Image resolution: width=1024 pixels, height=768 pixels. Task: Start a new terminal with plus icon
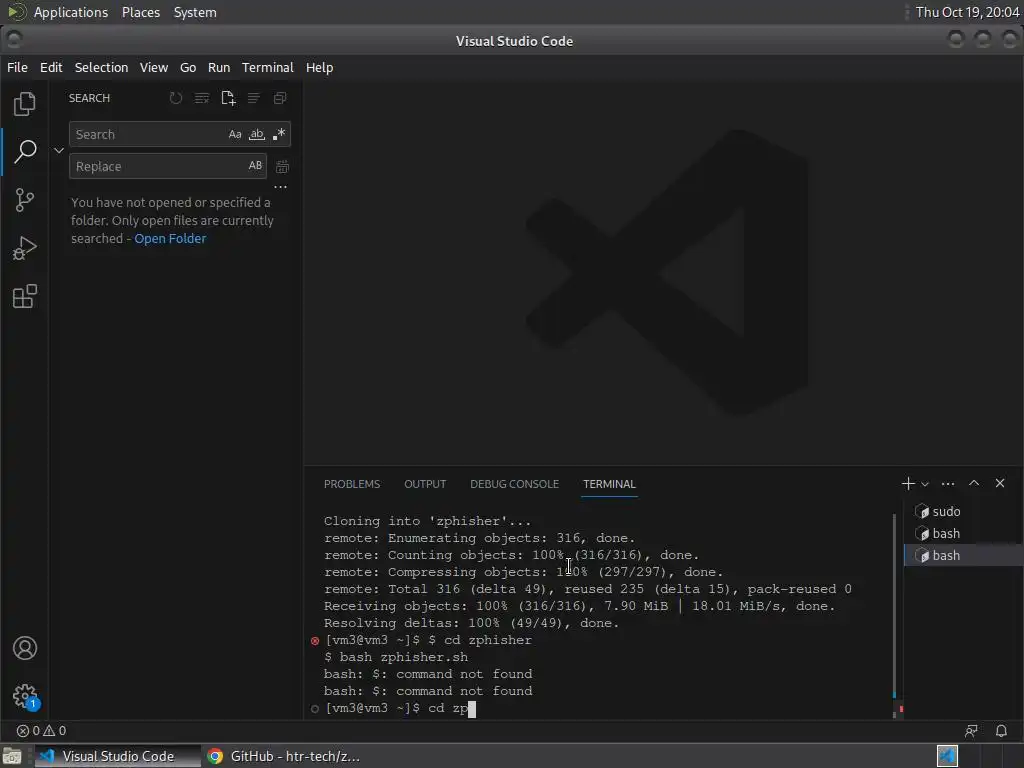[x=908, y=484]
